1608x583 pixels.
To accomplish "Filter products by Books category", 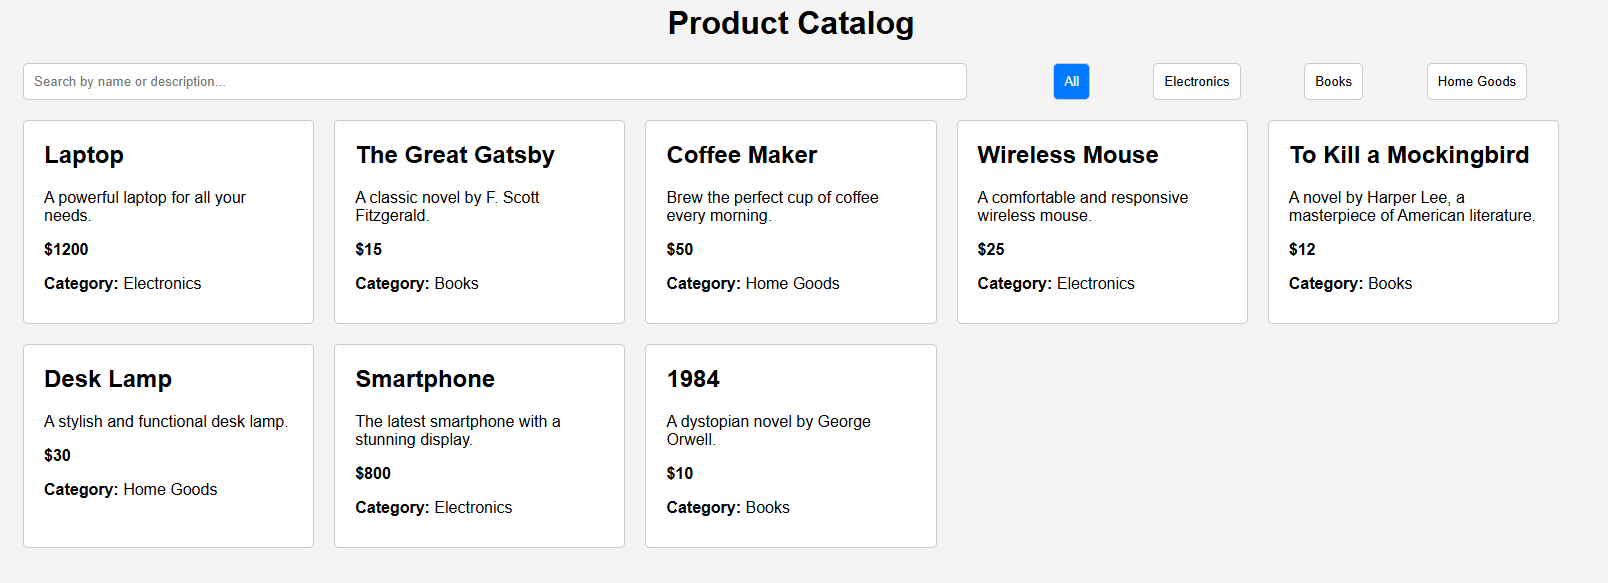I will pos(1333,82).
